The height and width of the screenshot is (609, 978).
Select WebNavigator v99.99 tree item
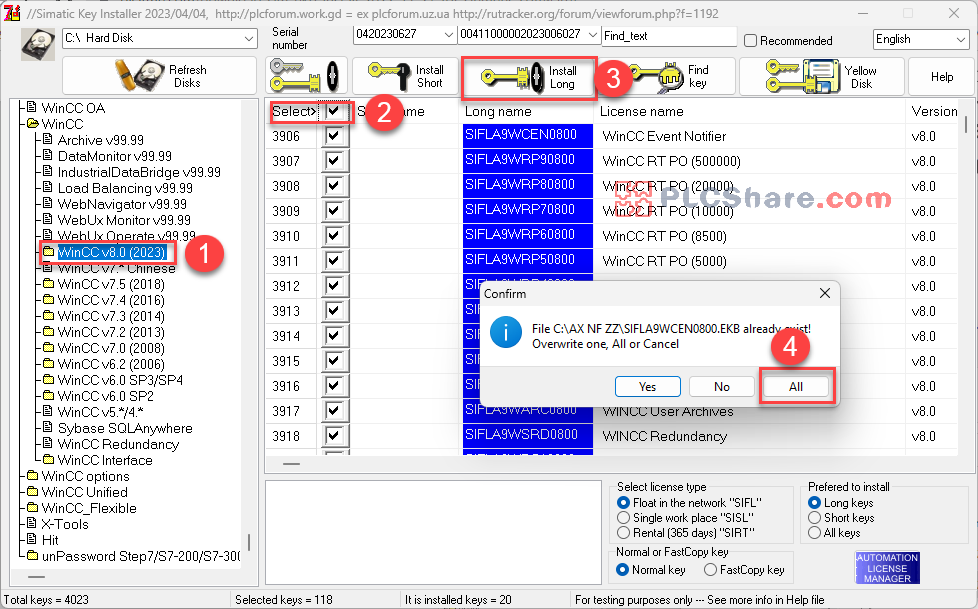[122, 204]
